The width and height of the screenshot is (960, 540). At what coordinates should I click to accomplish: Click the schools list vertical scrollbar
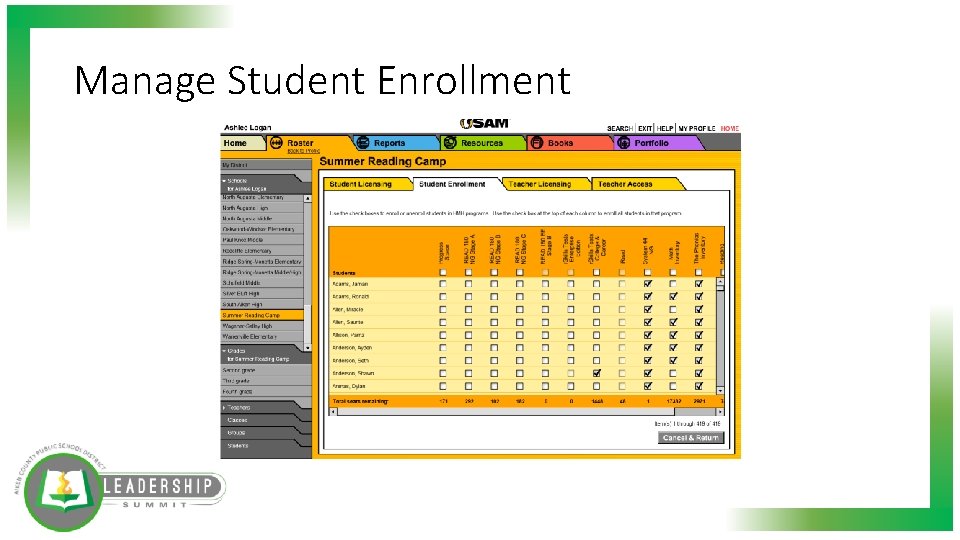point(307,272)
